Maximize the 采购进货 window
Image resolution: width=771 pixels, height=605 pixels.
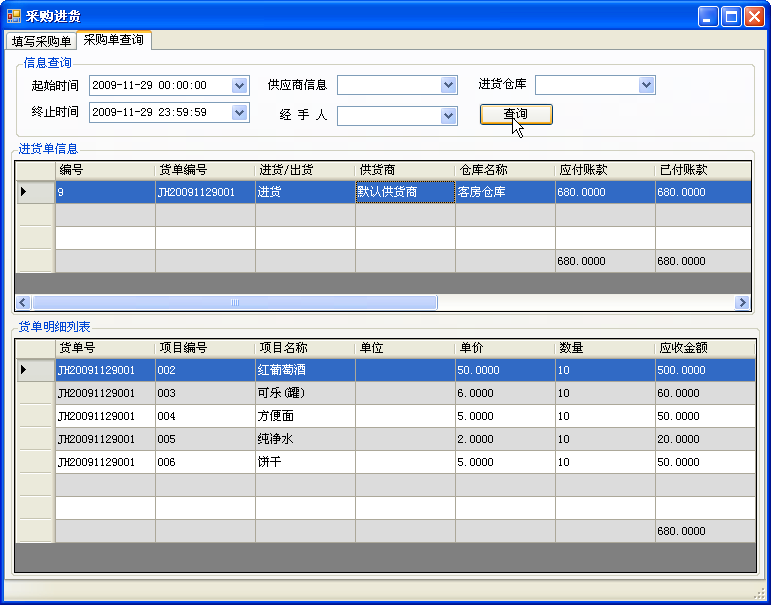tap(731, 16)
